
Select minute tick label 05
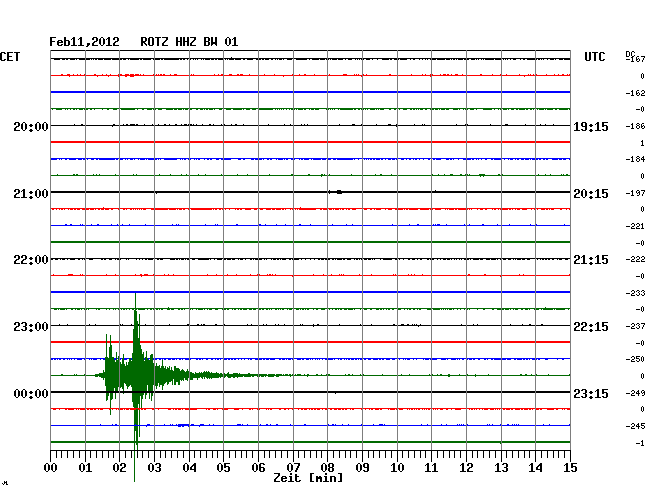pyautogui.click(x=223, y=468)
